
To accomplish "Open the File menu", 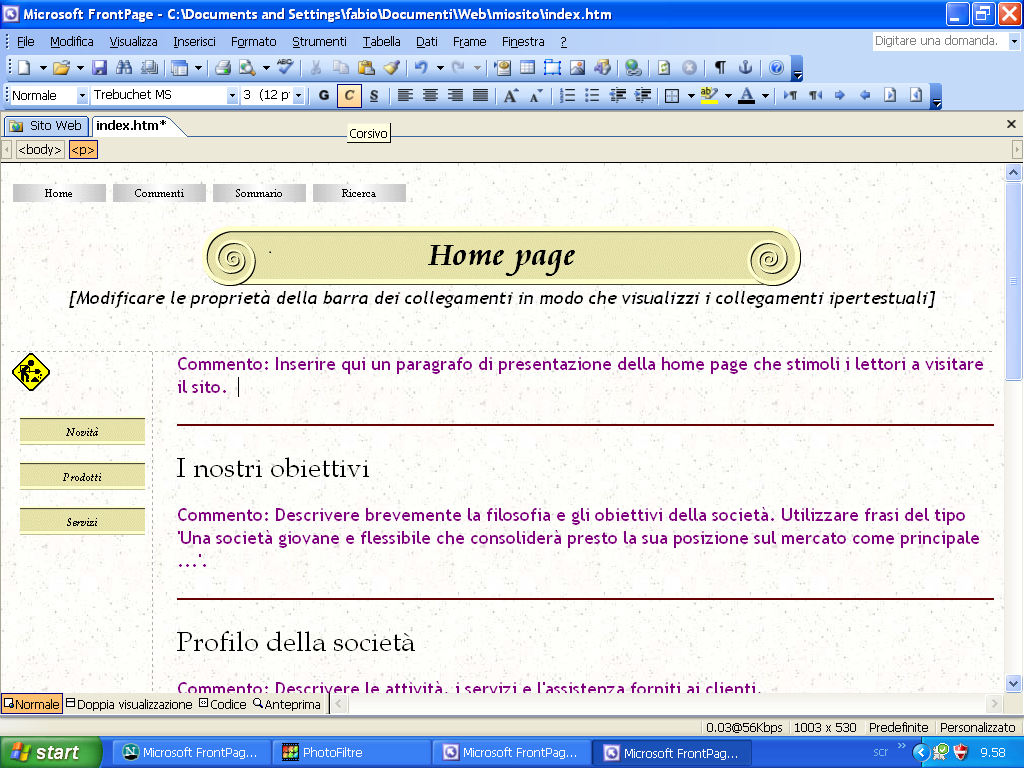I will click(x=25, y=42).
